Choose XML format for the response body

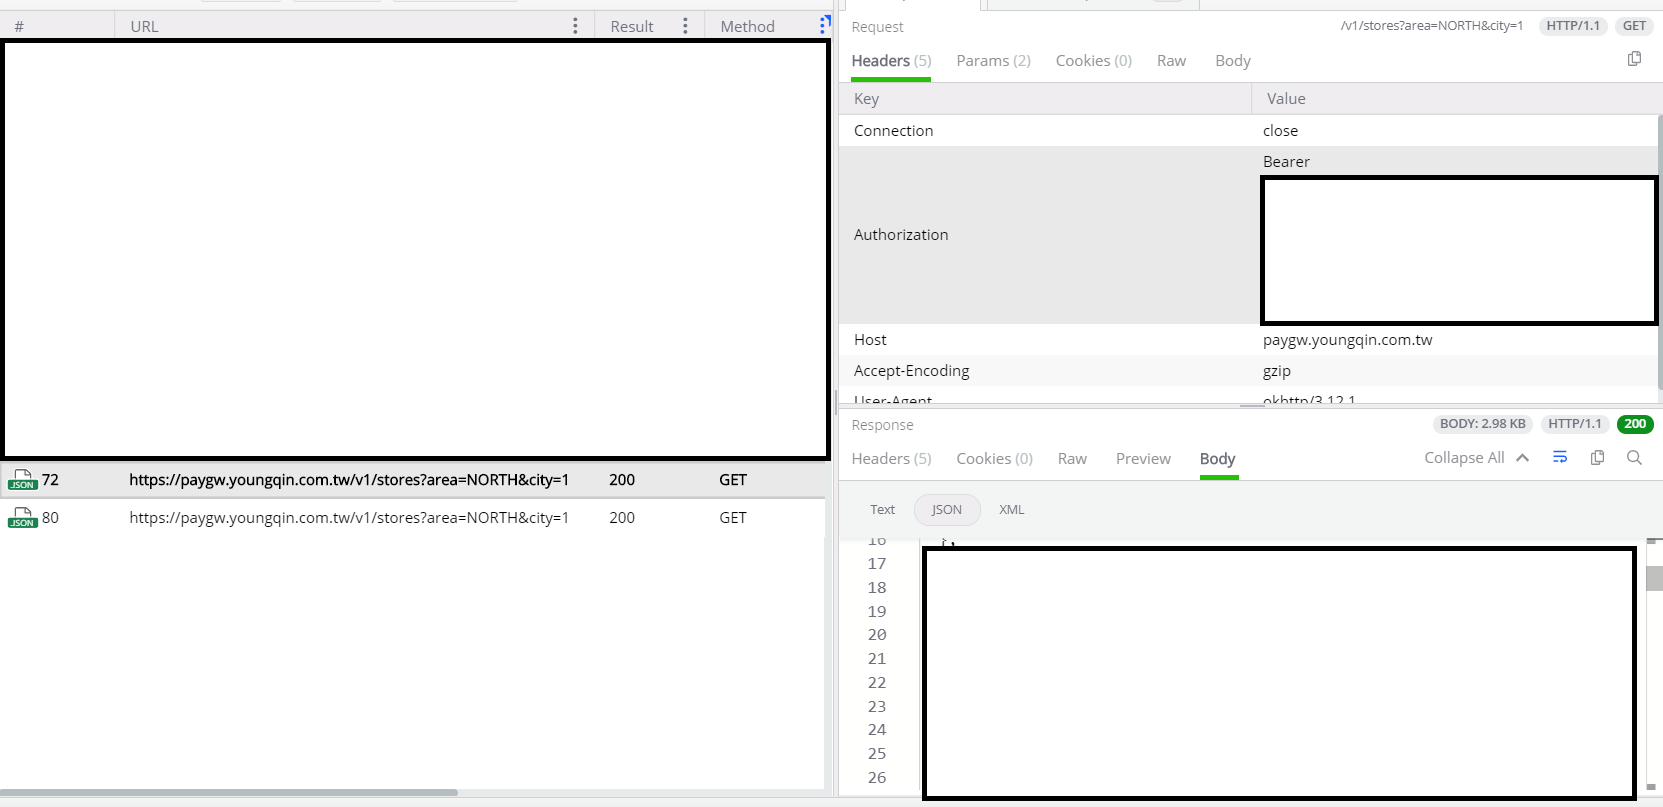point(1011,510)
